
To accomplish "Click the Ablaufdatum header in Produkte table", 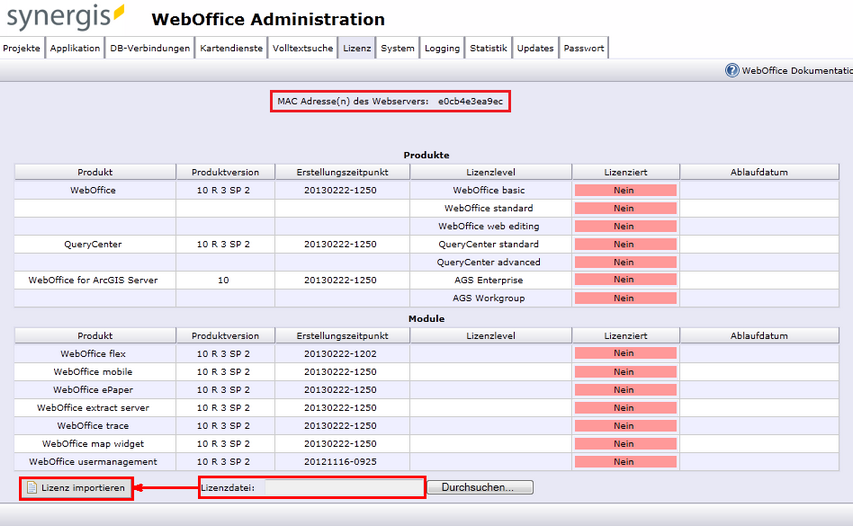I will 759,172.
